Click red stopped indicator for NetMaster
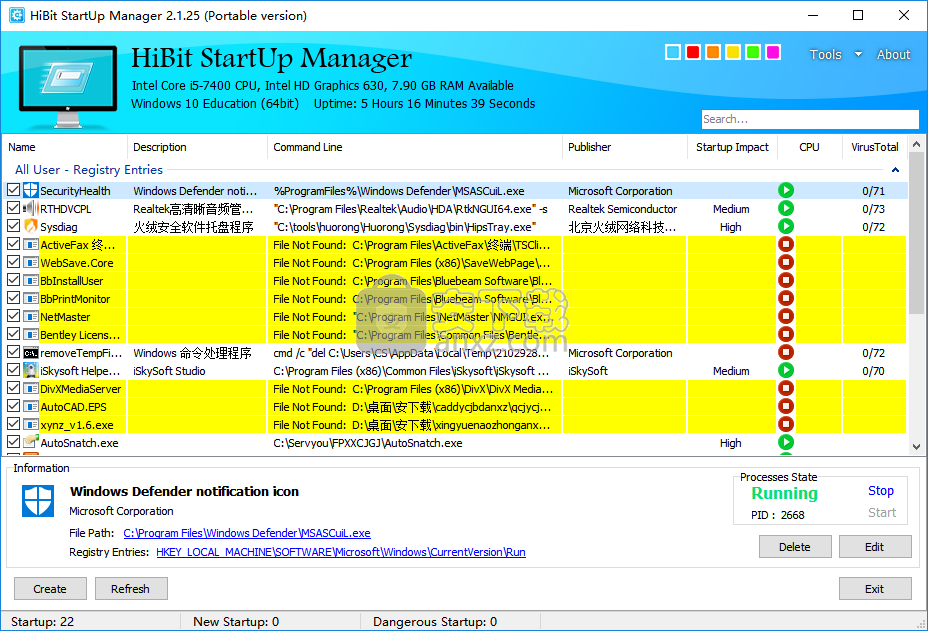This screenshot has width=928, height=631. click(x=786, y=316)
